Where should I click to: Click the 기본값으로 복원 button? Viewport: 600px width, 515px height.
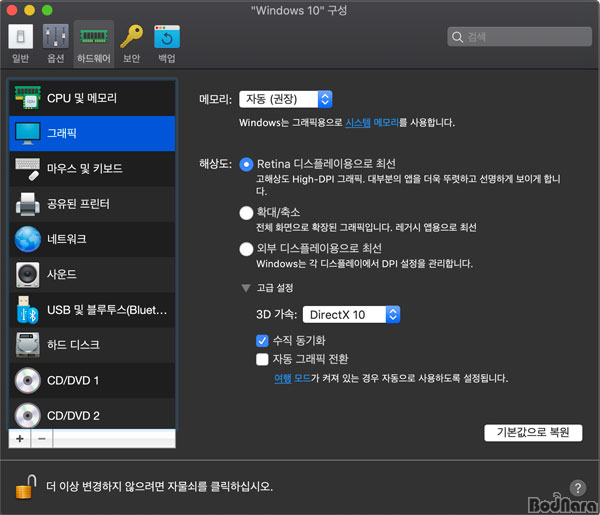point(533,433)
